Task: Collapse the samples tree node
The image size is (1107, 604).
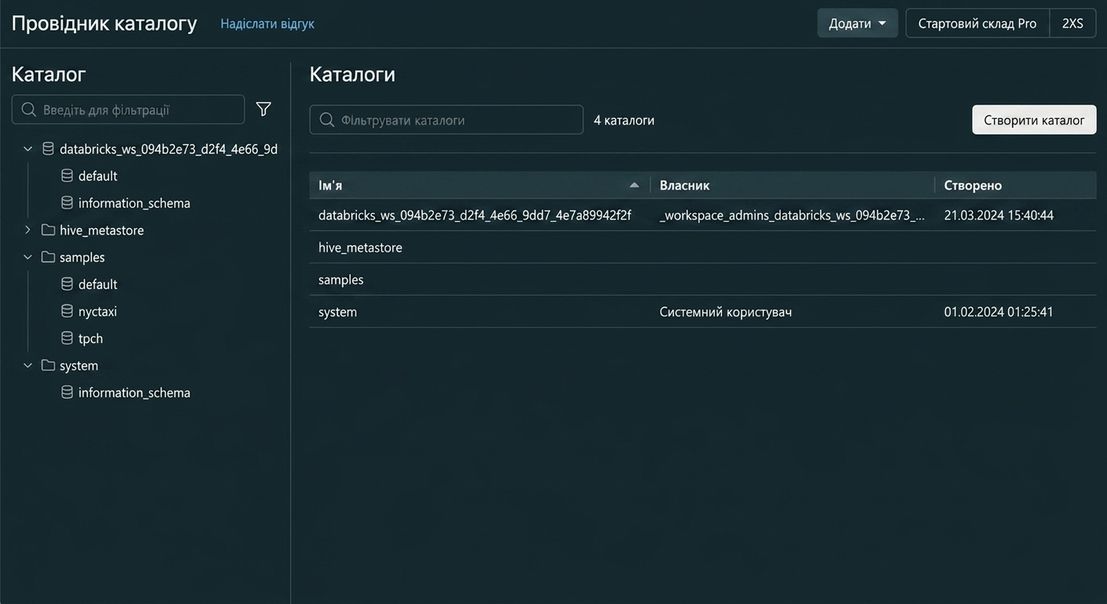Action: [x=28, y=257]
